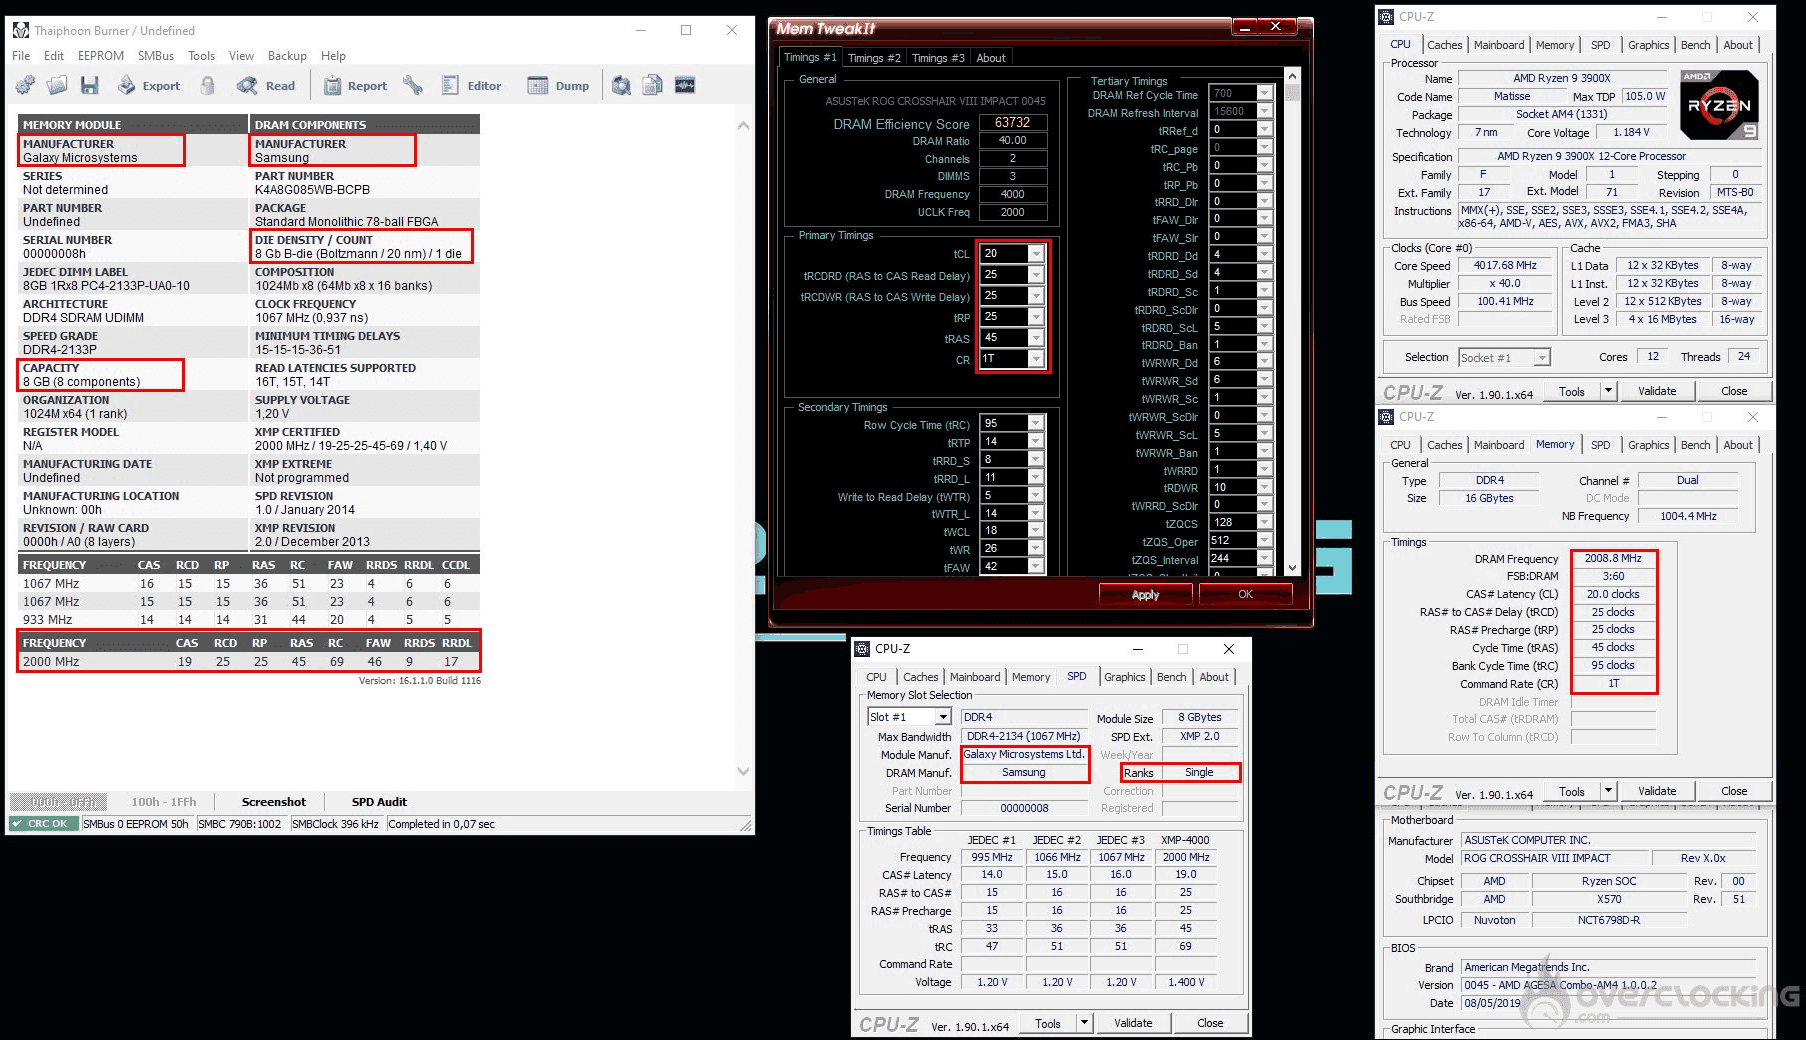
Task: Click the padlock icon in the toolbar
Action: click(x=208, y=86)
